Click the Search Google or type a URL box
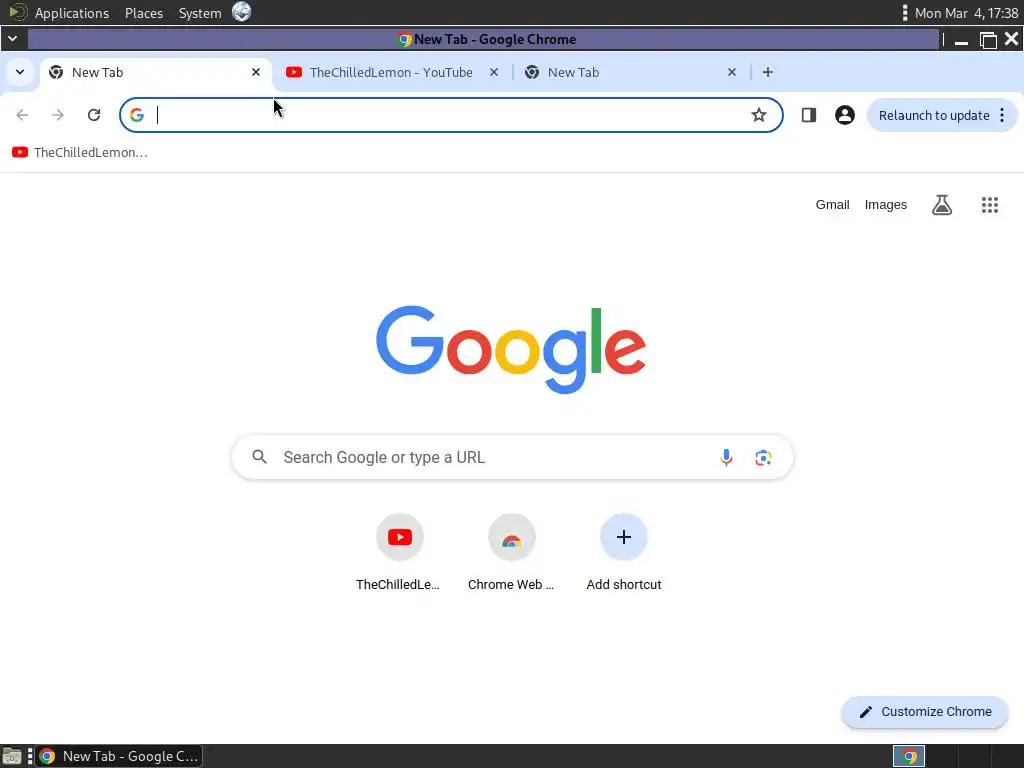 tap(513, 457)
